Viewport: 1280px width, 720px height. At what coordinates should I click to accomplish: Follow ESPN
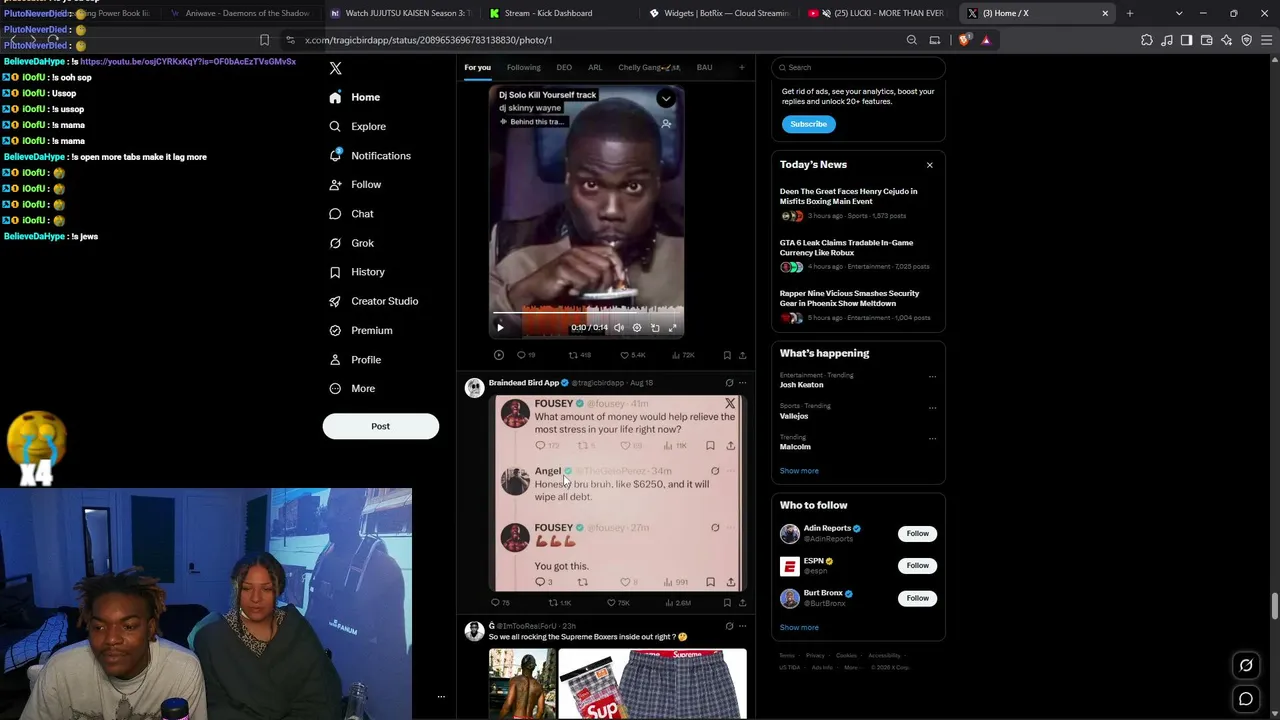[x=917, y=566]
